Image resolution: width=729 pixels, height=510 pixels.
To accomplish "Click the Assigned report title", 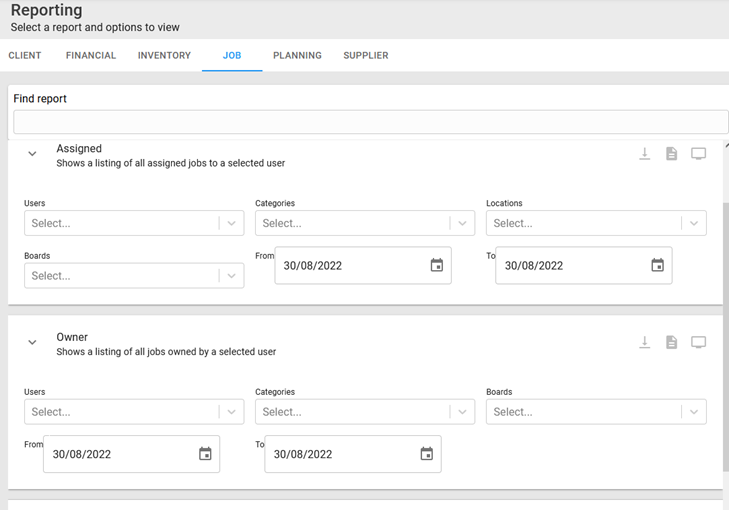I will pyautogui.click(x=79, y=148).
